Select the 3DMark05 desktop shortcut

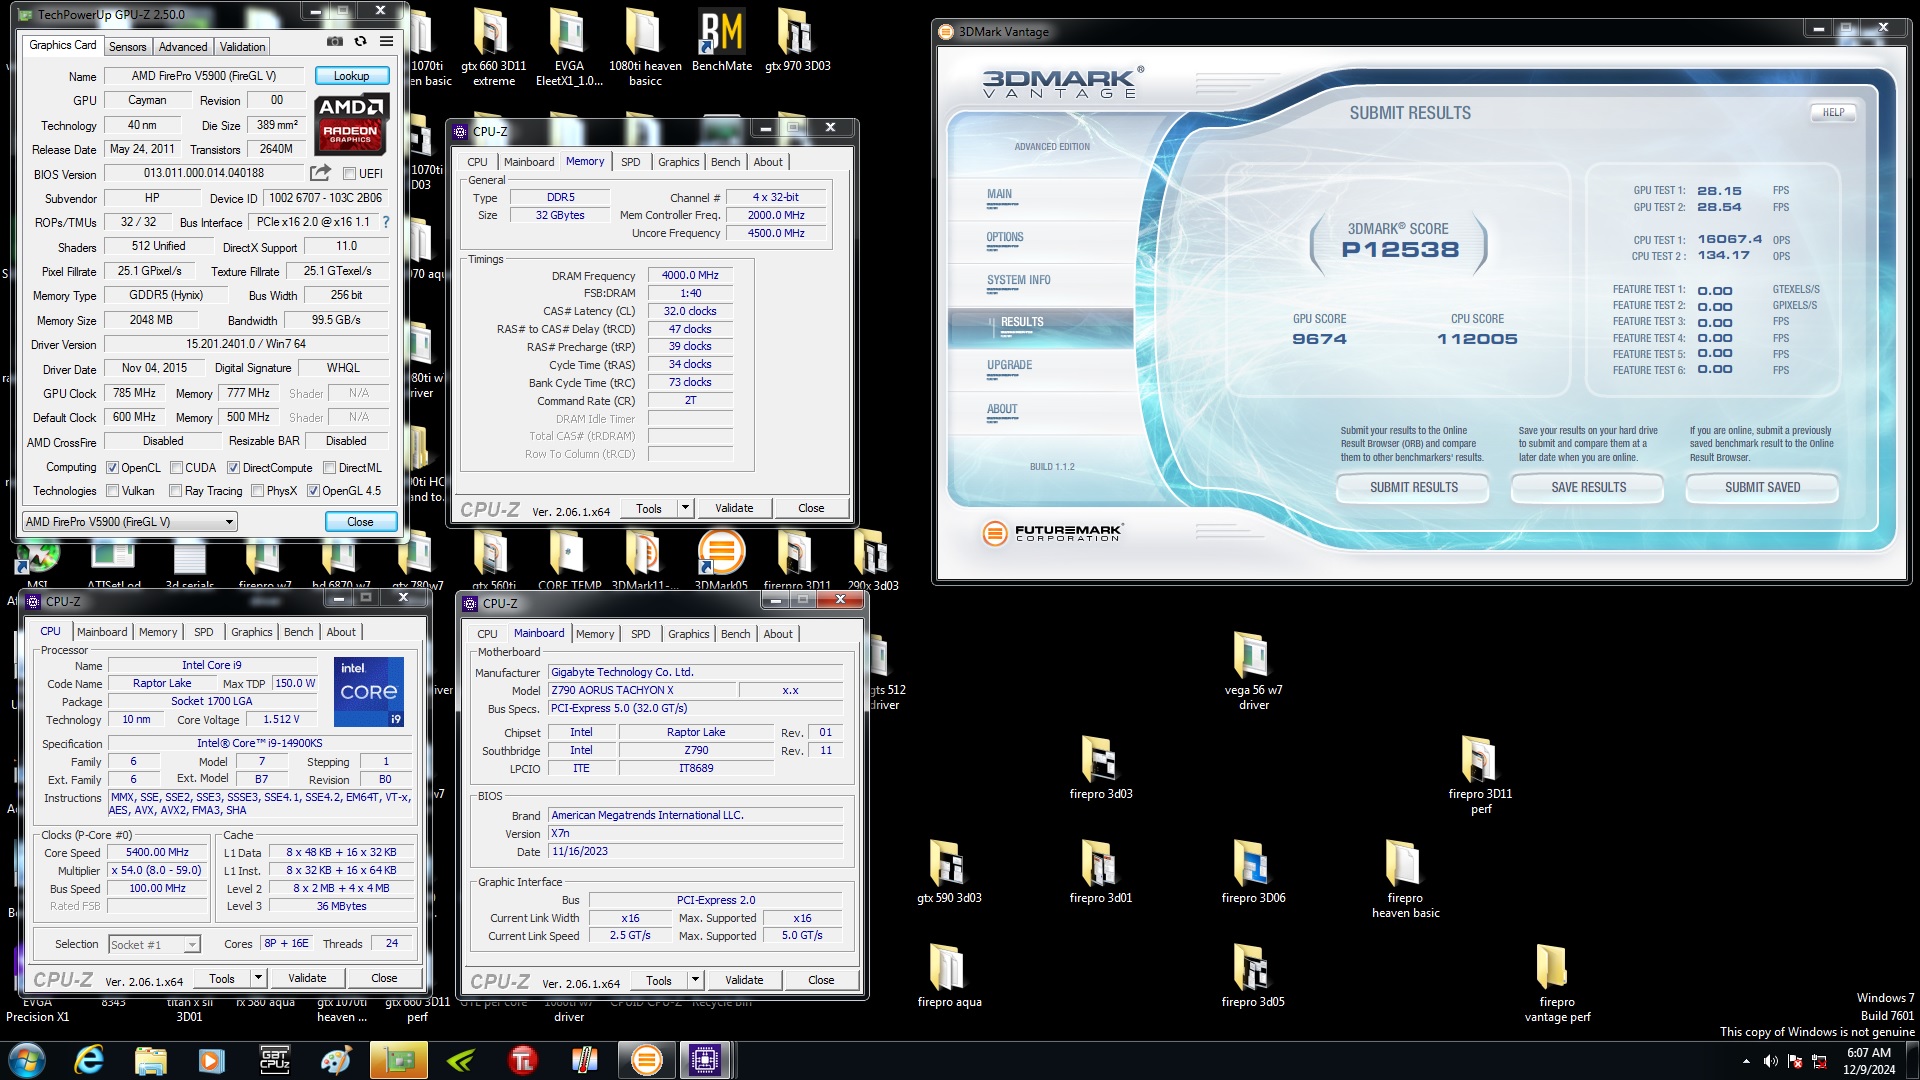click(721, 560)
